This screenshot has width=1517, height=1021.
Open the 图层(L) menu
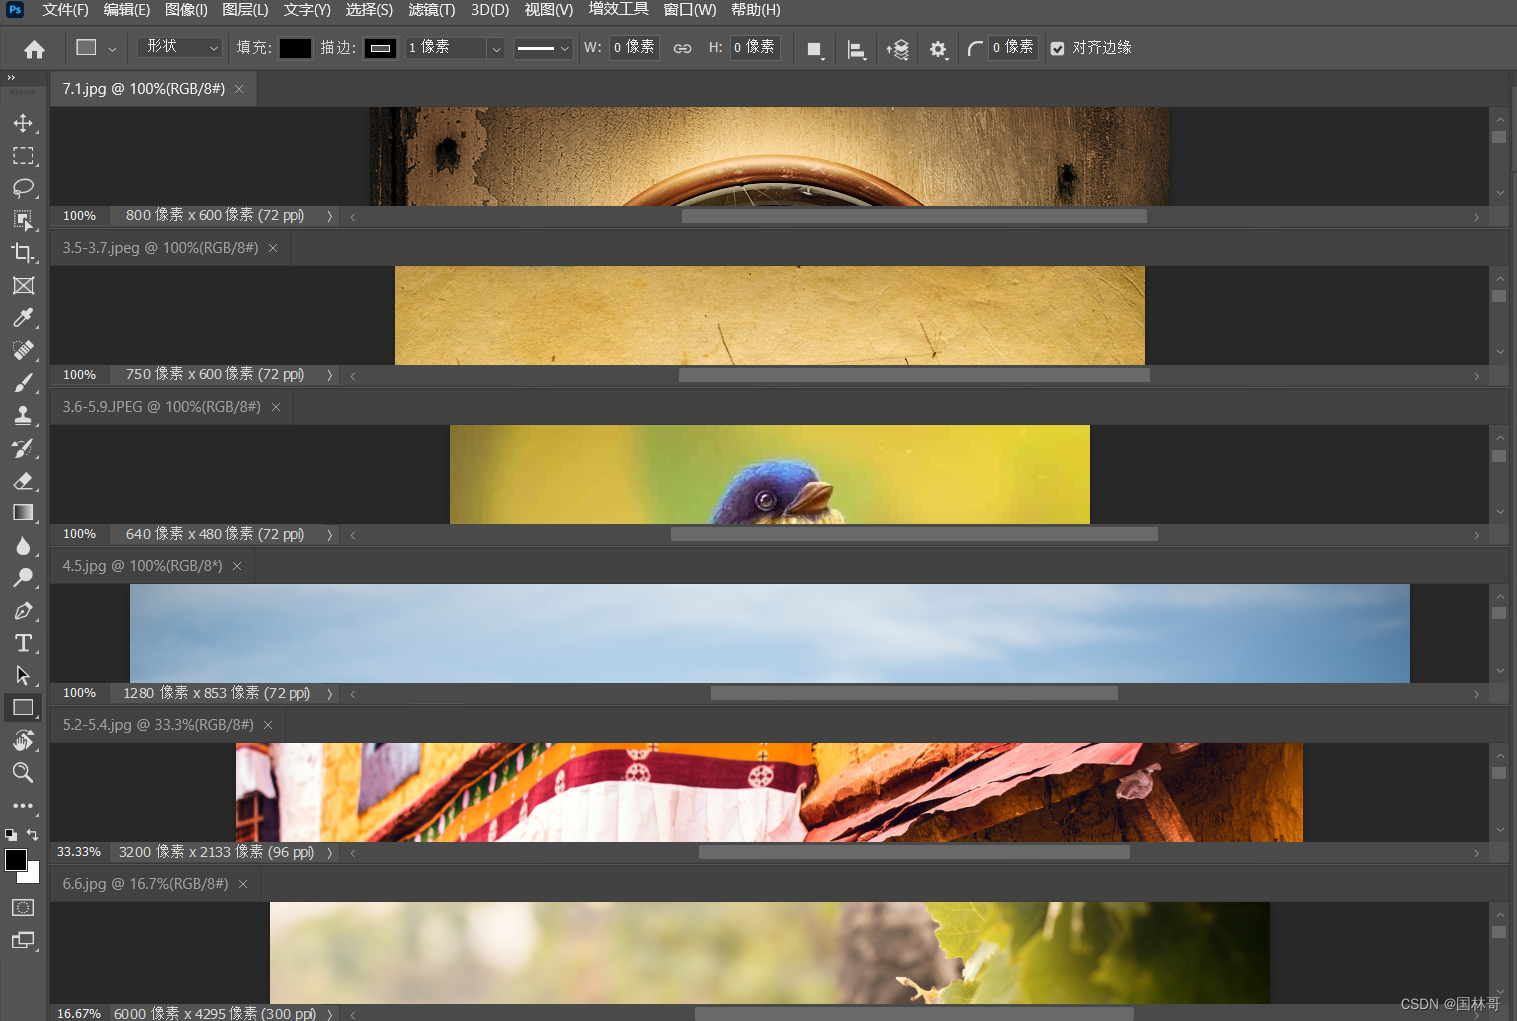pos(245,10)
